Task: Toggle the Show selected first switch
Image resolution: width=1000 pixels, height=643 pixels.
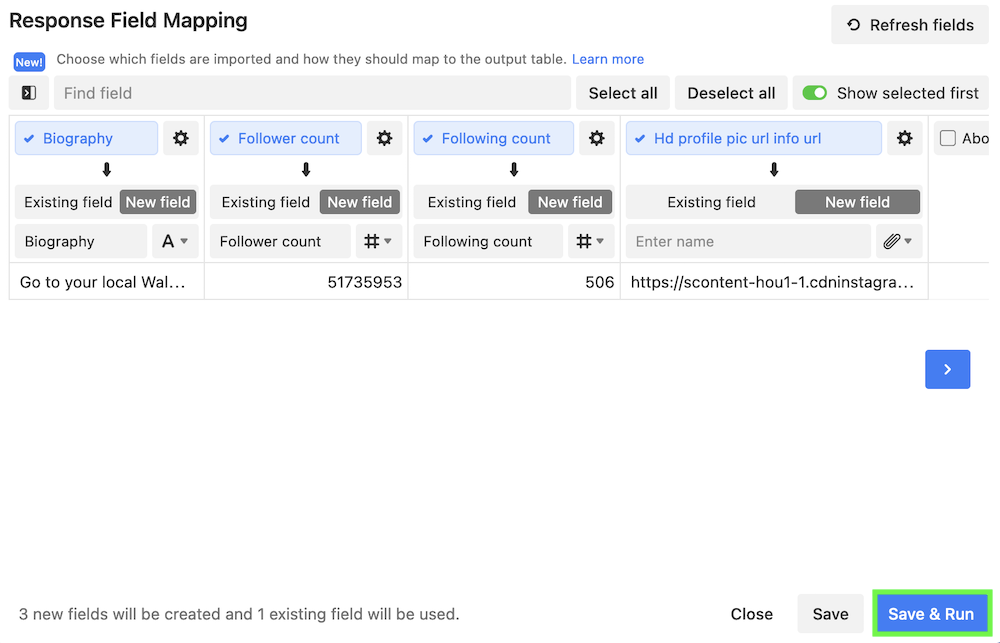Action: (815, 93)
